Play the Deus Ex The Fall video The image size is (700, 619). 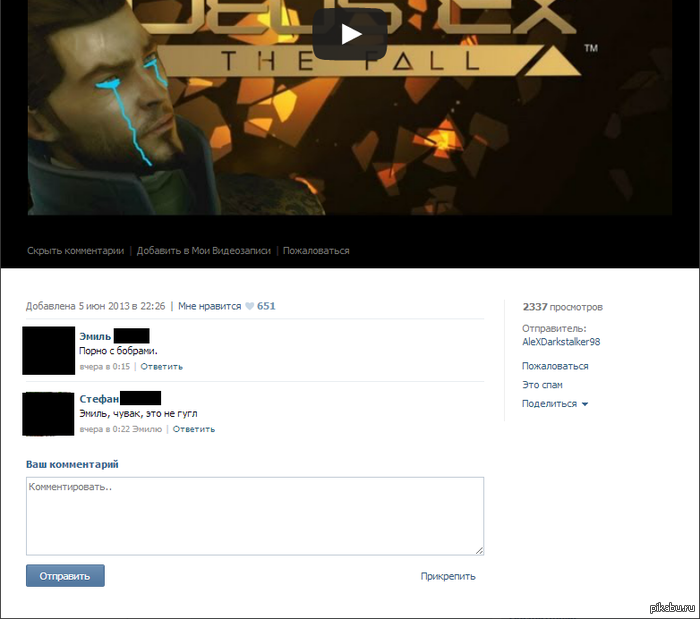(x=350, y=34)
